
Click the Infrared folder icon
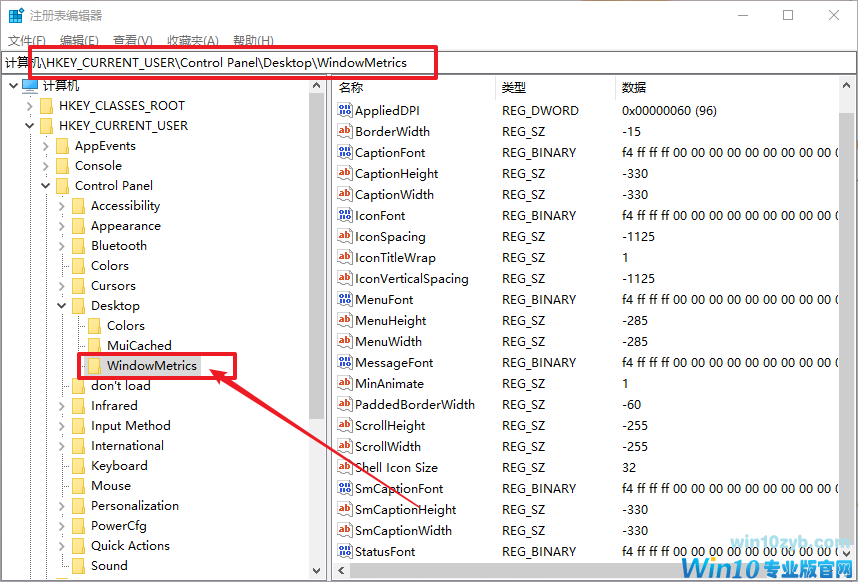pyautogui.click(x=79, y=405)
